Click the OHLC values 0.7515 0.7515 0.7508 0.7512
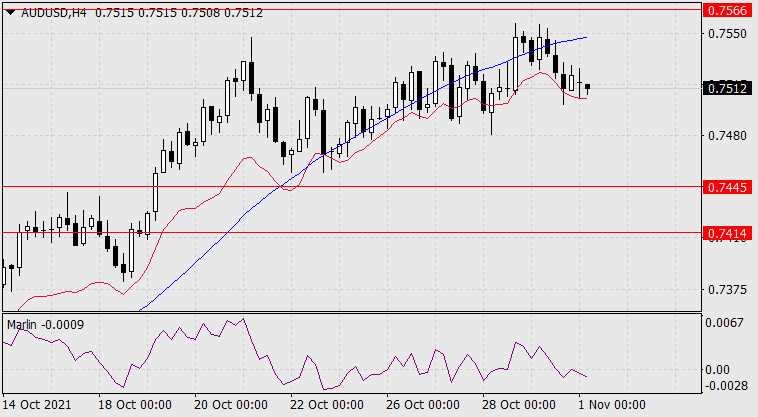The width and height of the screenshot is (758, 417). tap(179, 13)
